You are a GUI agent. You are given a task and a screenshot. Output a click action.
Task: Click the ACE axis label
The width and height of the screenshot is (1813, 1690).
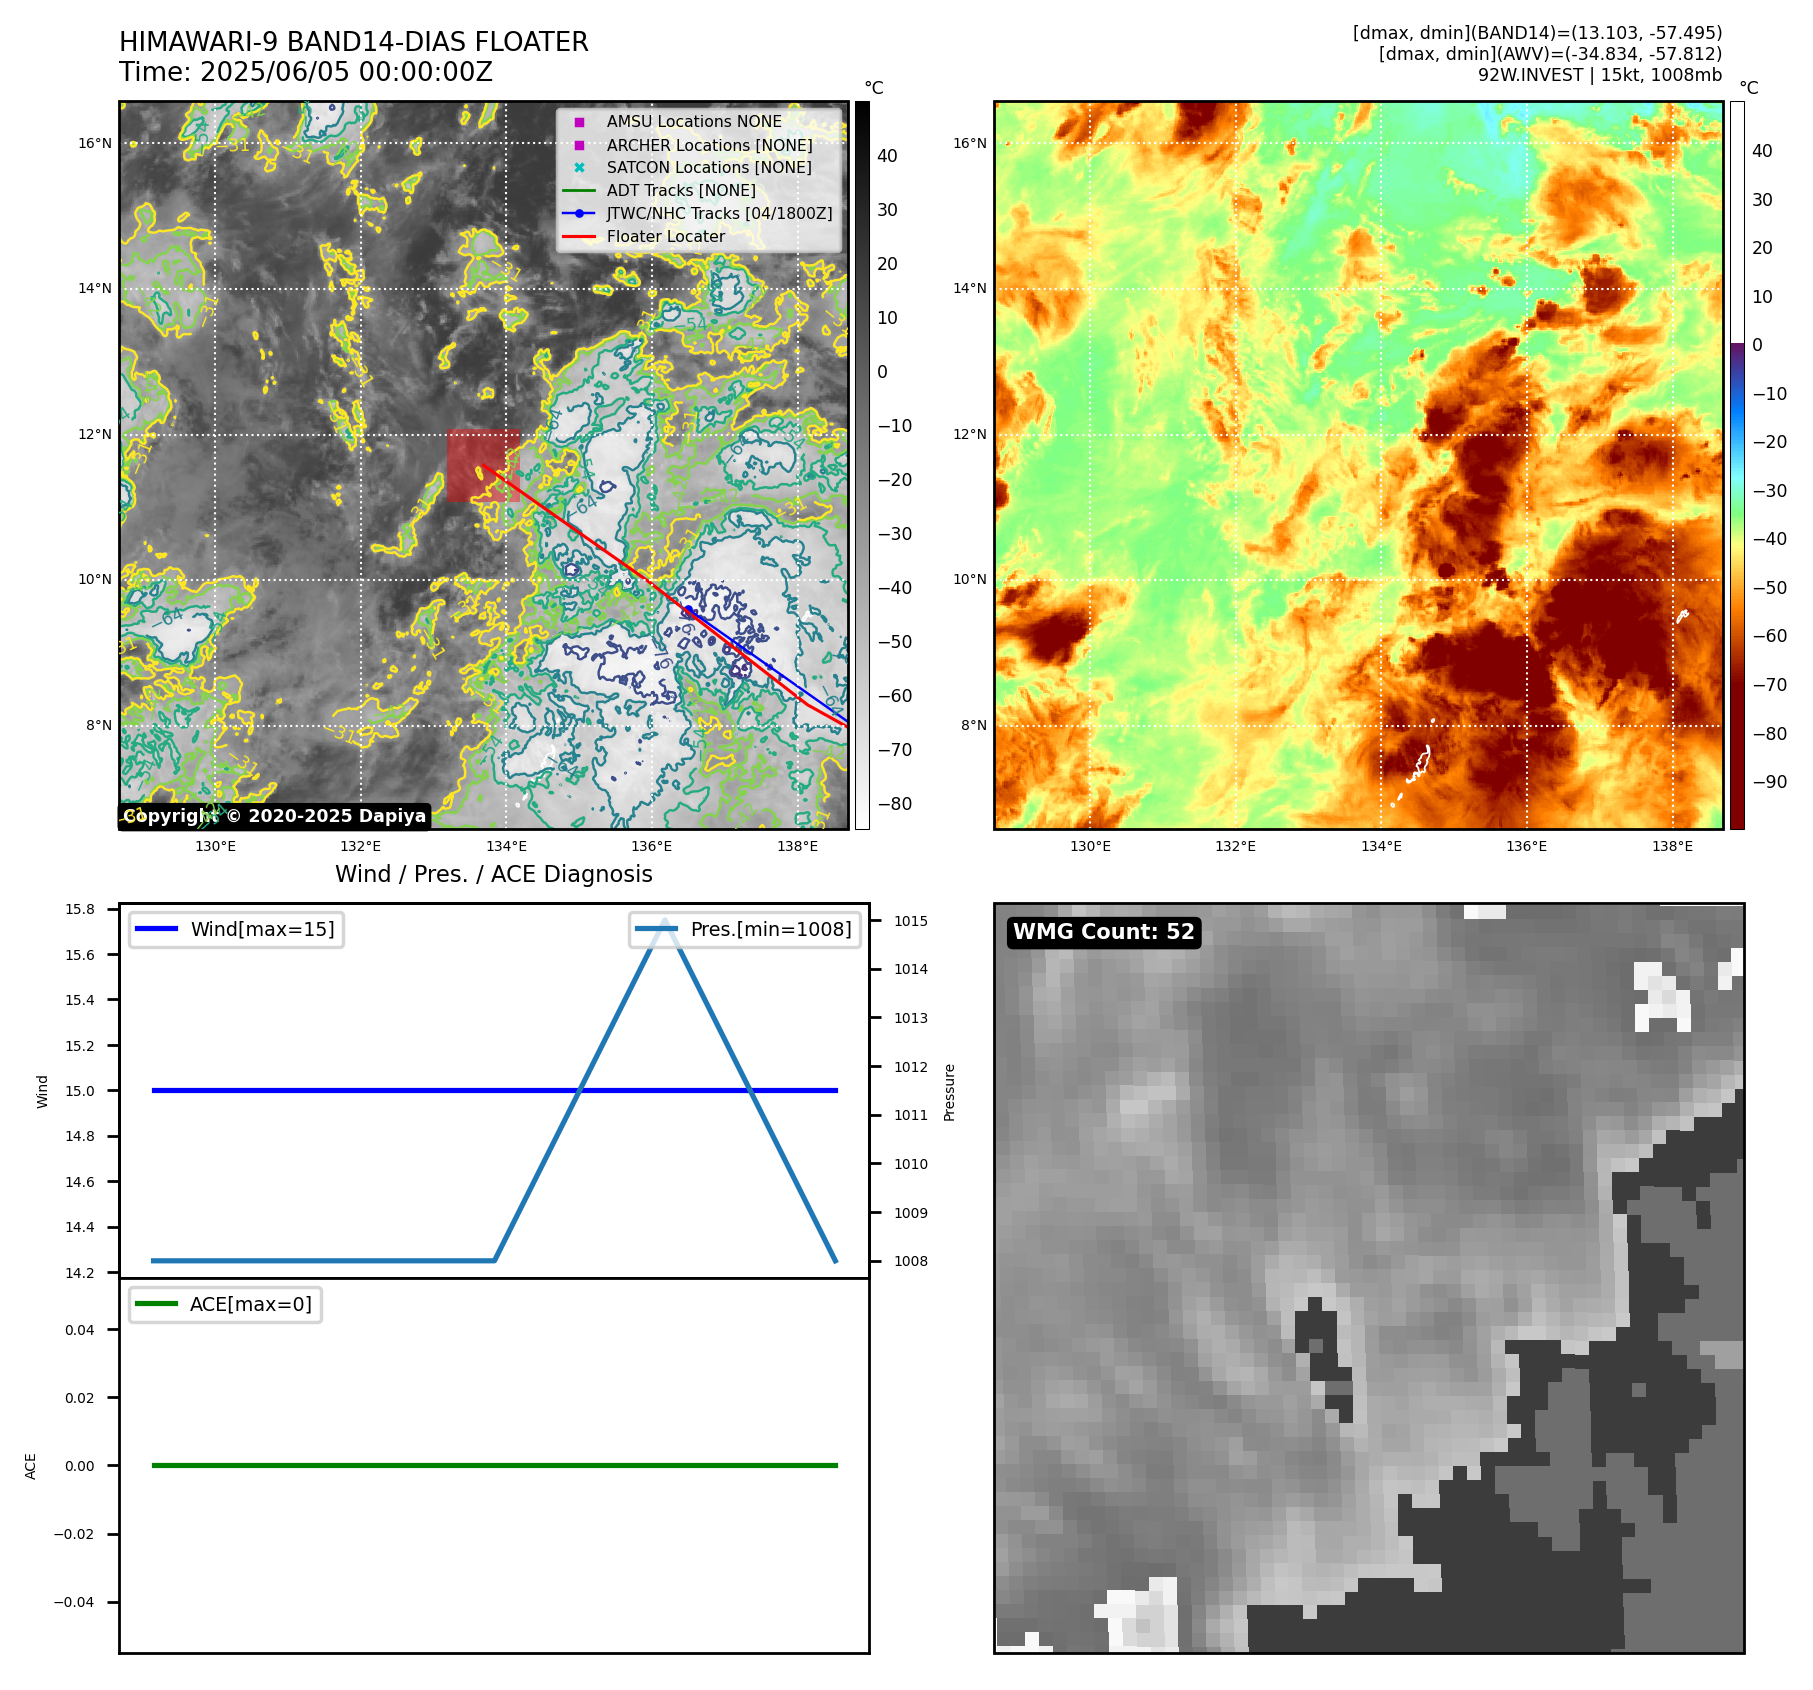31,1466
